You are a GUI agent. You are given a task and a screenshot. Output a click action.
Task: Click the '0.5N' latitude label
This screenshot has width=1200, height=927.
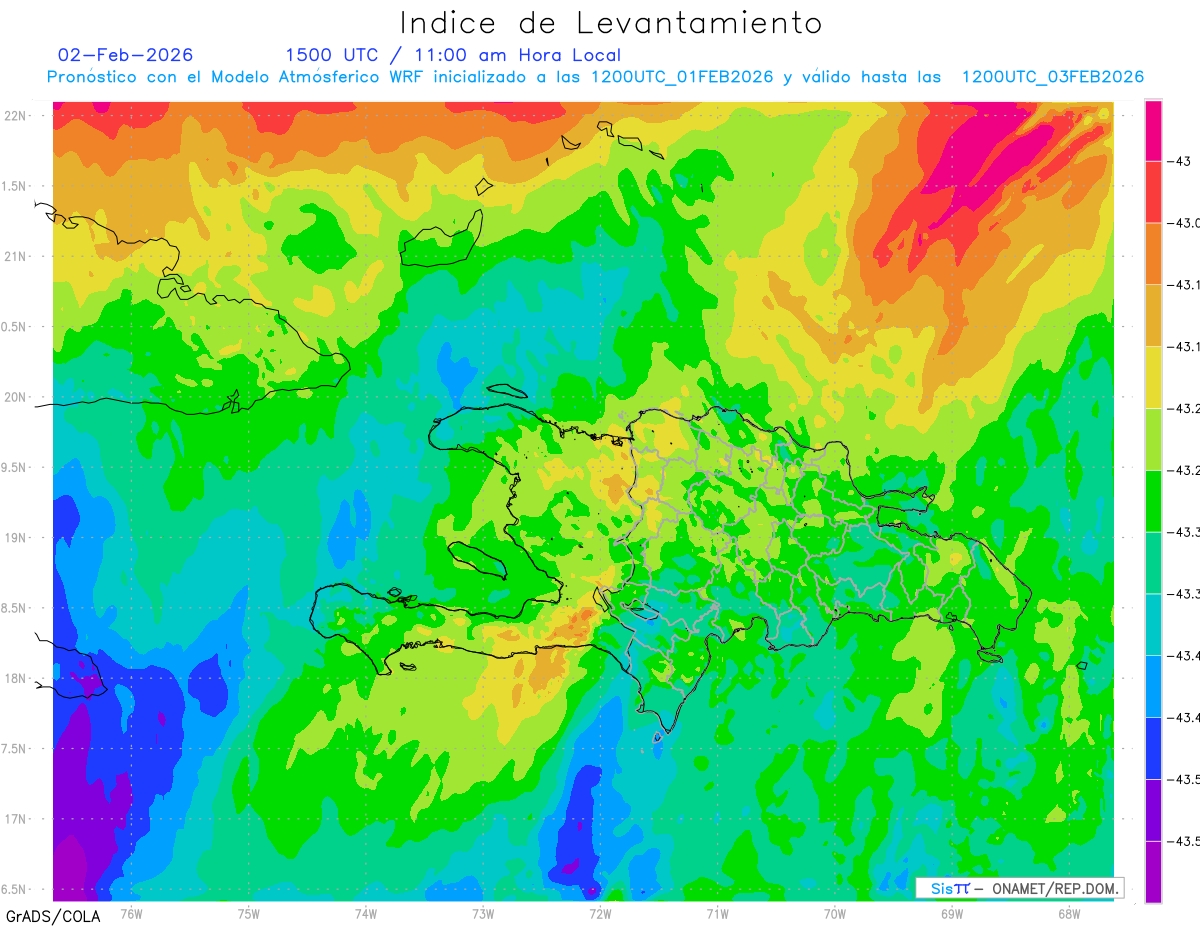click(15, 327)
